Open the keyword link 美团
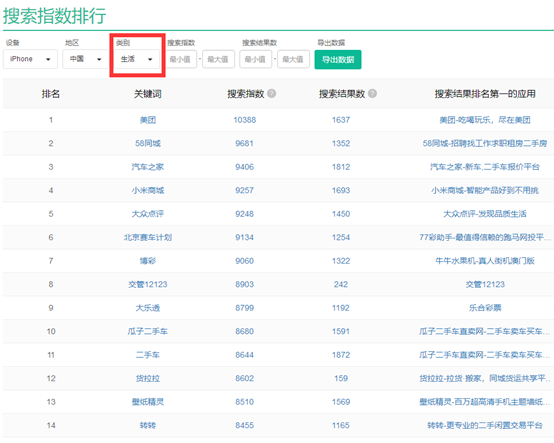 [x=148, y=120]
